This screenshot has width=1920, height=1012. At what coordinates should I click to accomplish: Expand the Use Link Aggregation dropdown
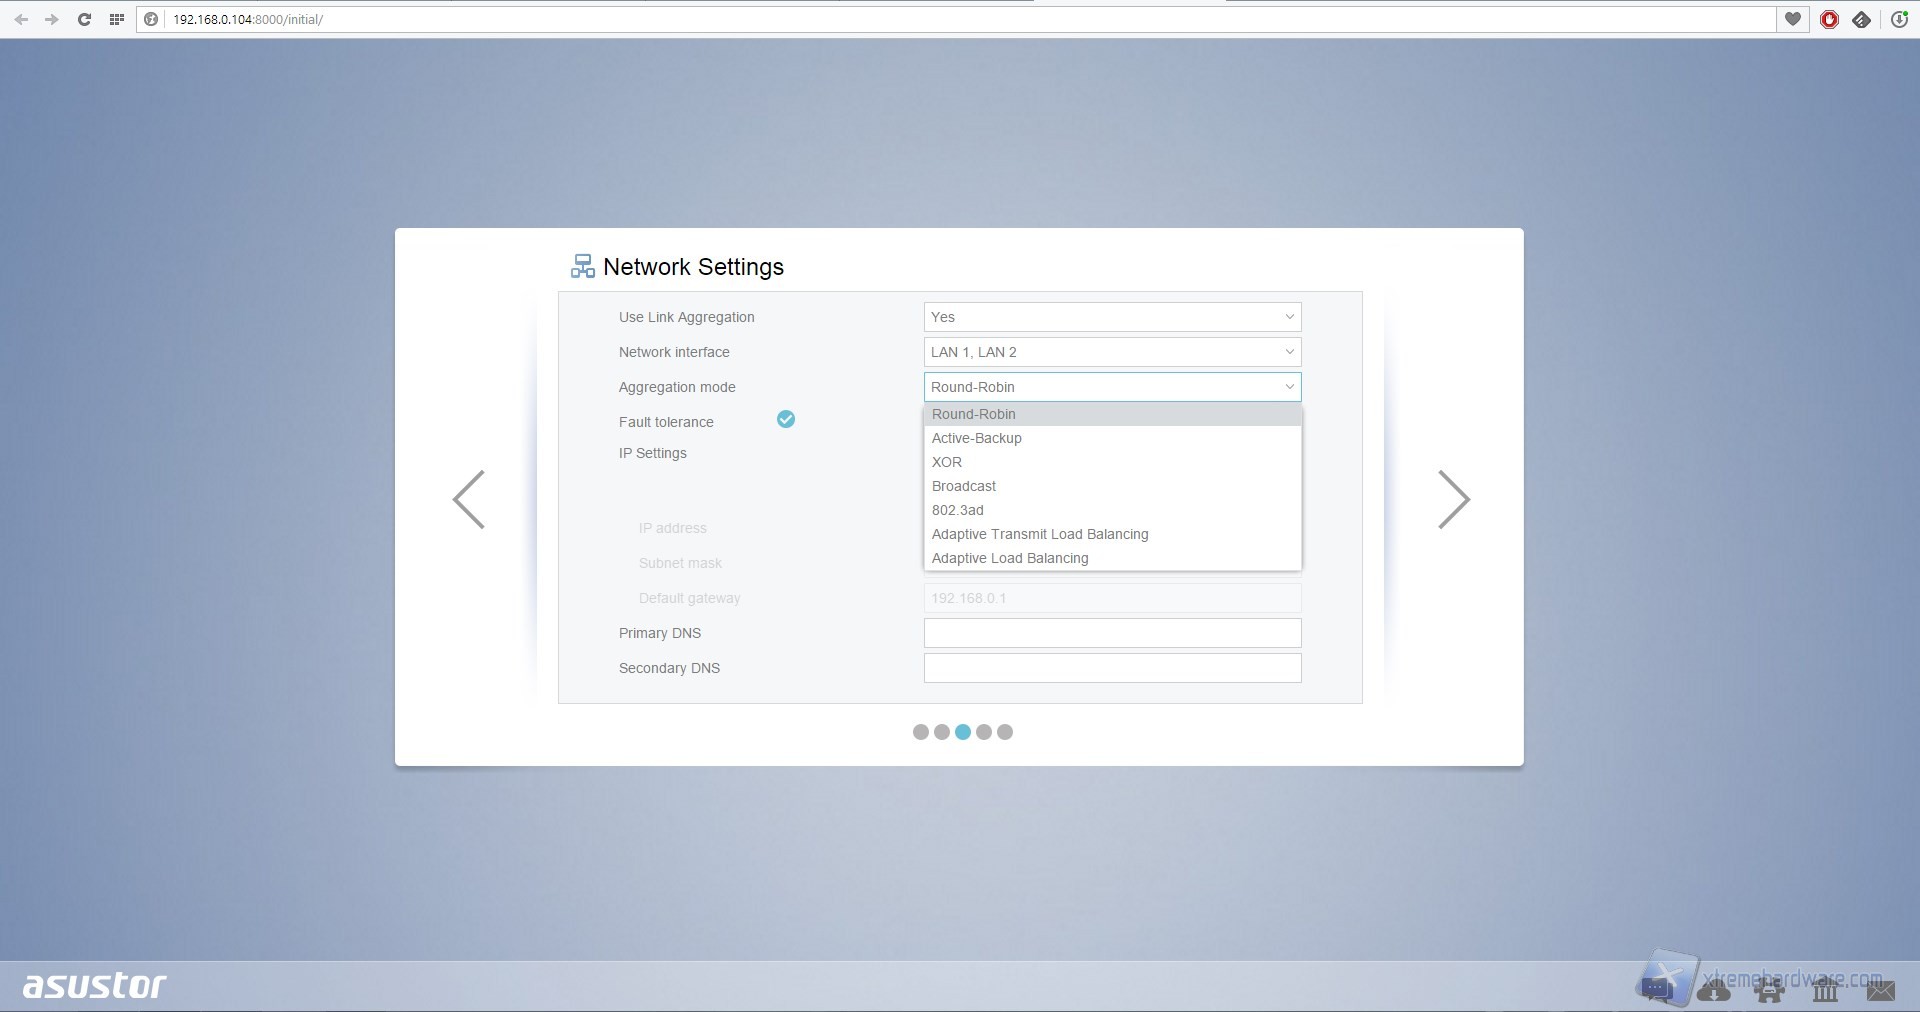[x=1112, y=317]
